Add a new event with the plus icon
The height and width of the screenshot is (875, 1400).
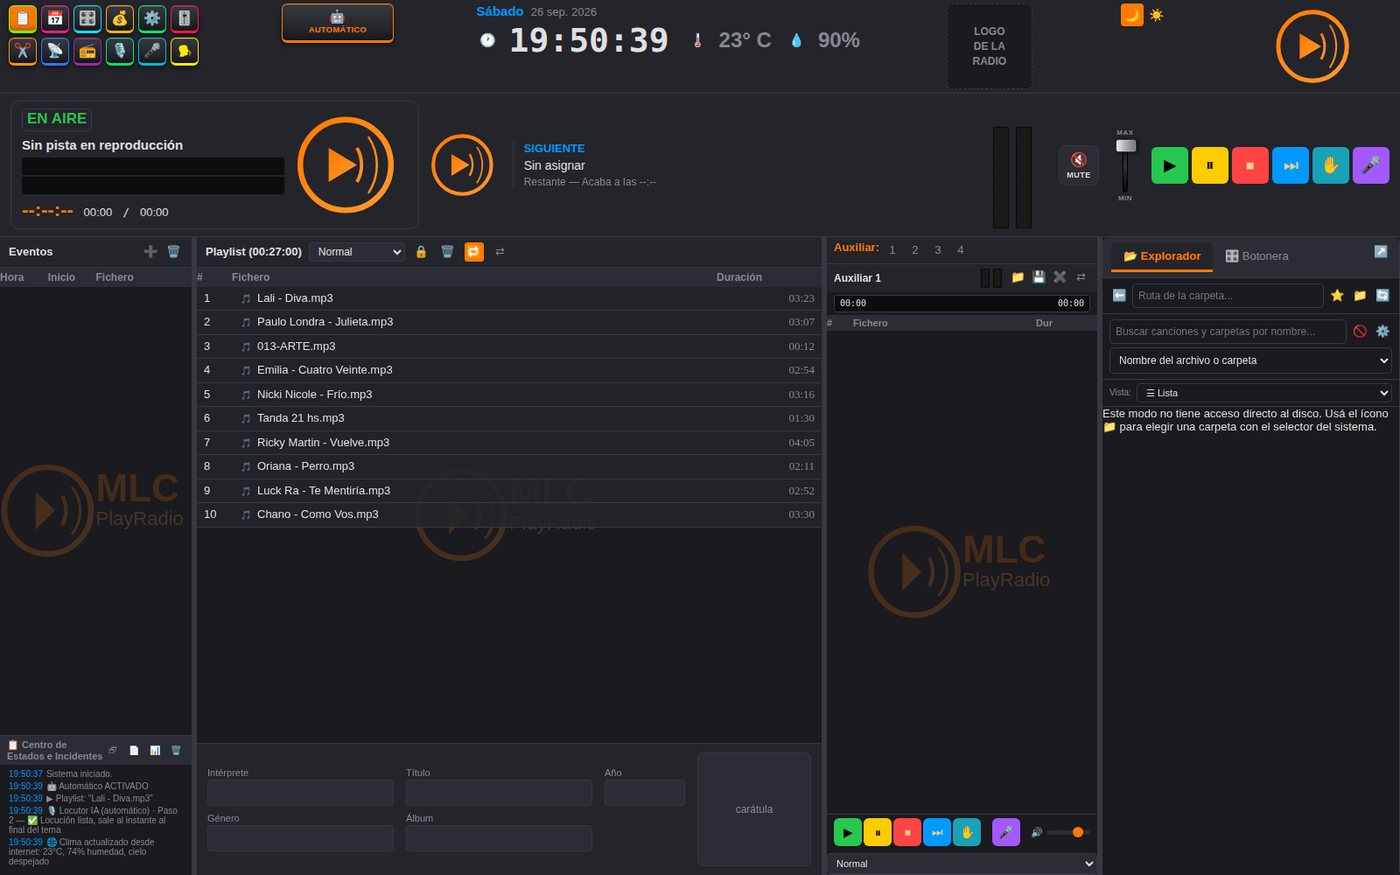pyautogui.click(x=150, y=252)
